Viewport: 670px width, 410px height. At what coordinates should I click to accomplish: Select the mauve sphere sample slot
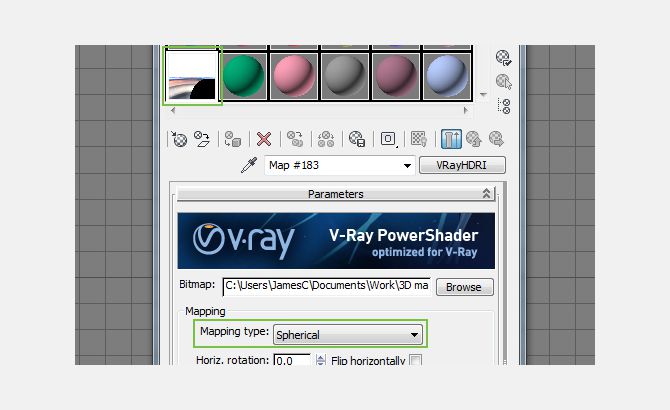[396, 77]
